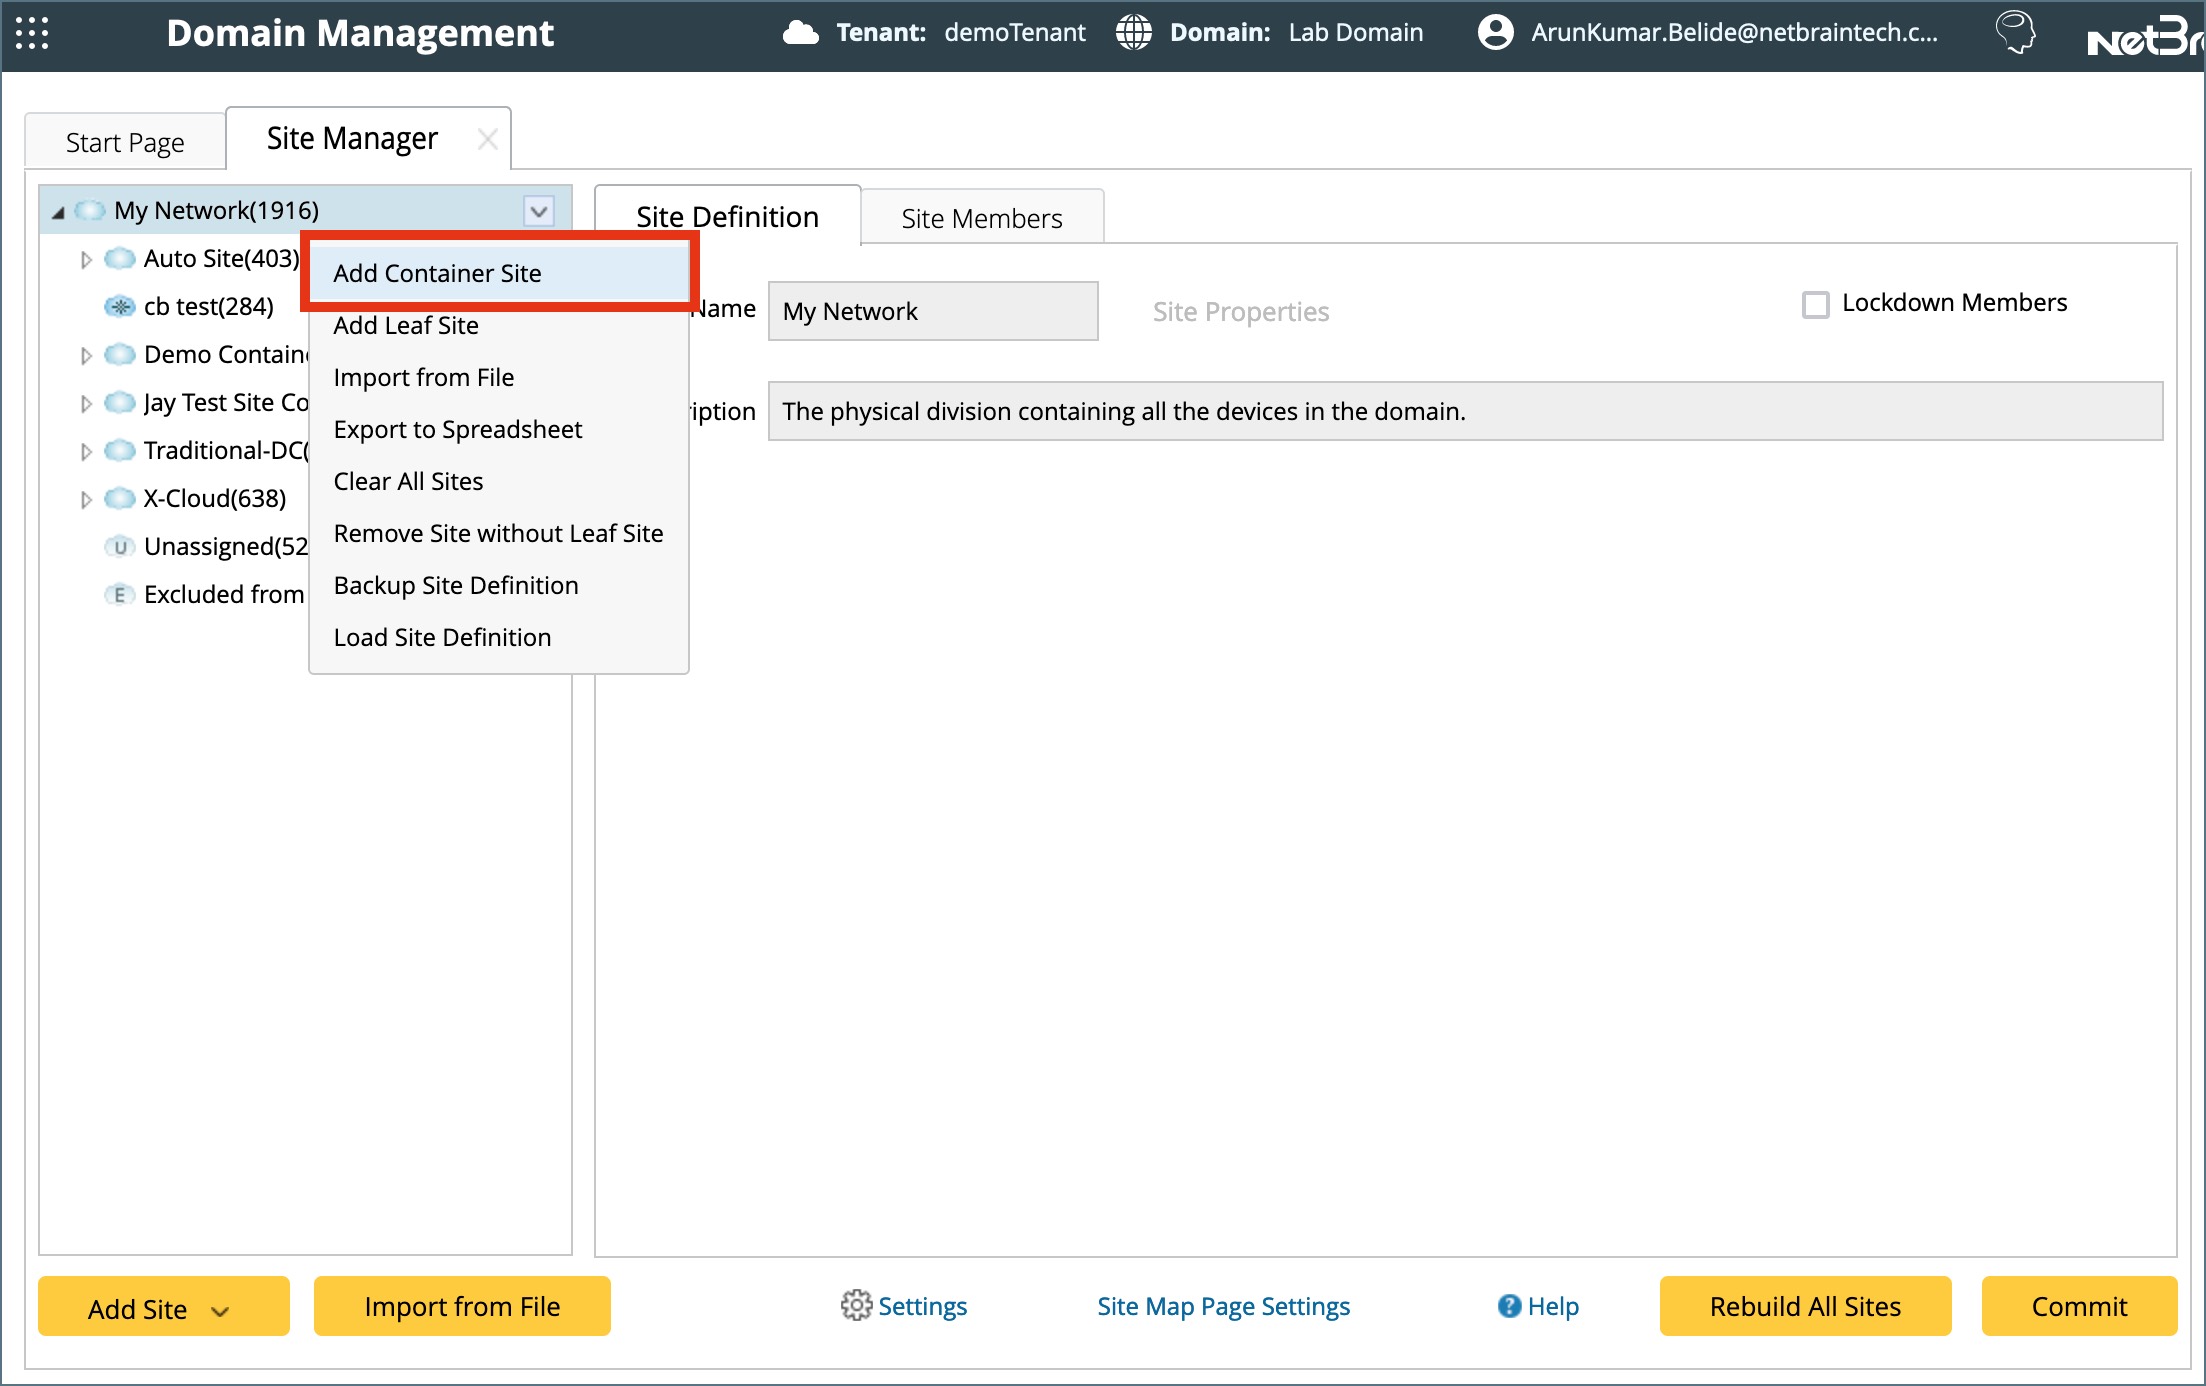Select Export to Spreadsheet menu entry
Image resolution: width=2206 pixels, height=1386 pixels.
point(458,430)
